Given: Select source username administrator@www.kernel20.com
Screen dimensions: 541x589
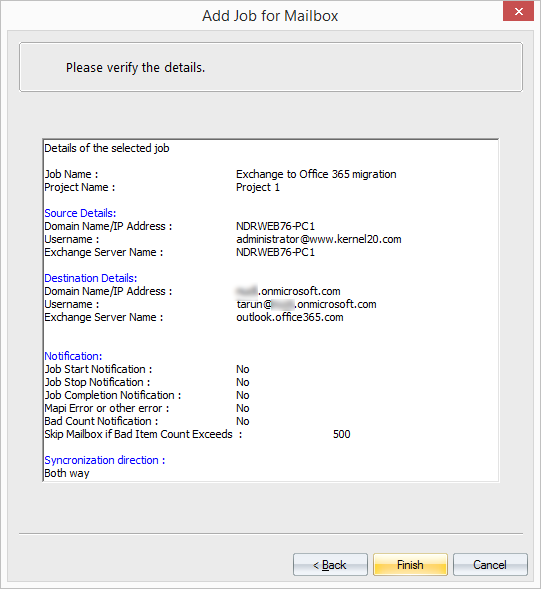Looking at the screenshot, I should click(319, 239).
